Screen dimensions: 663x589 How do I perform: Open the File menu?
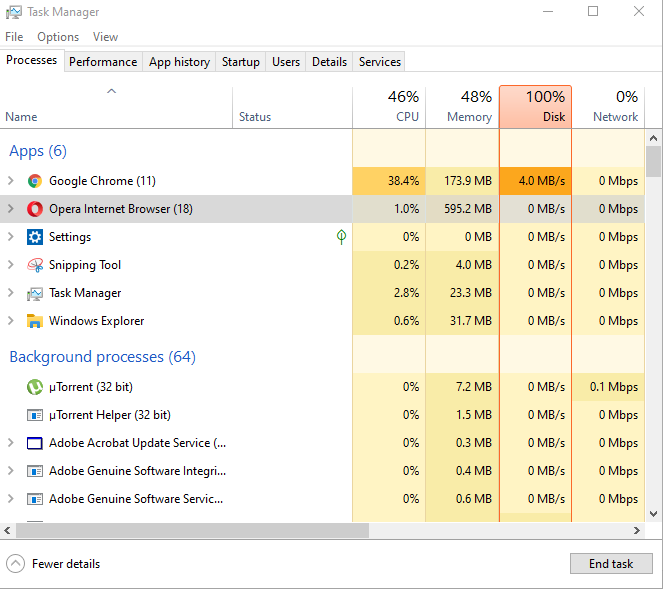click(14, 37)
